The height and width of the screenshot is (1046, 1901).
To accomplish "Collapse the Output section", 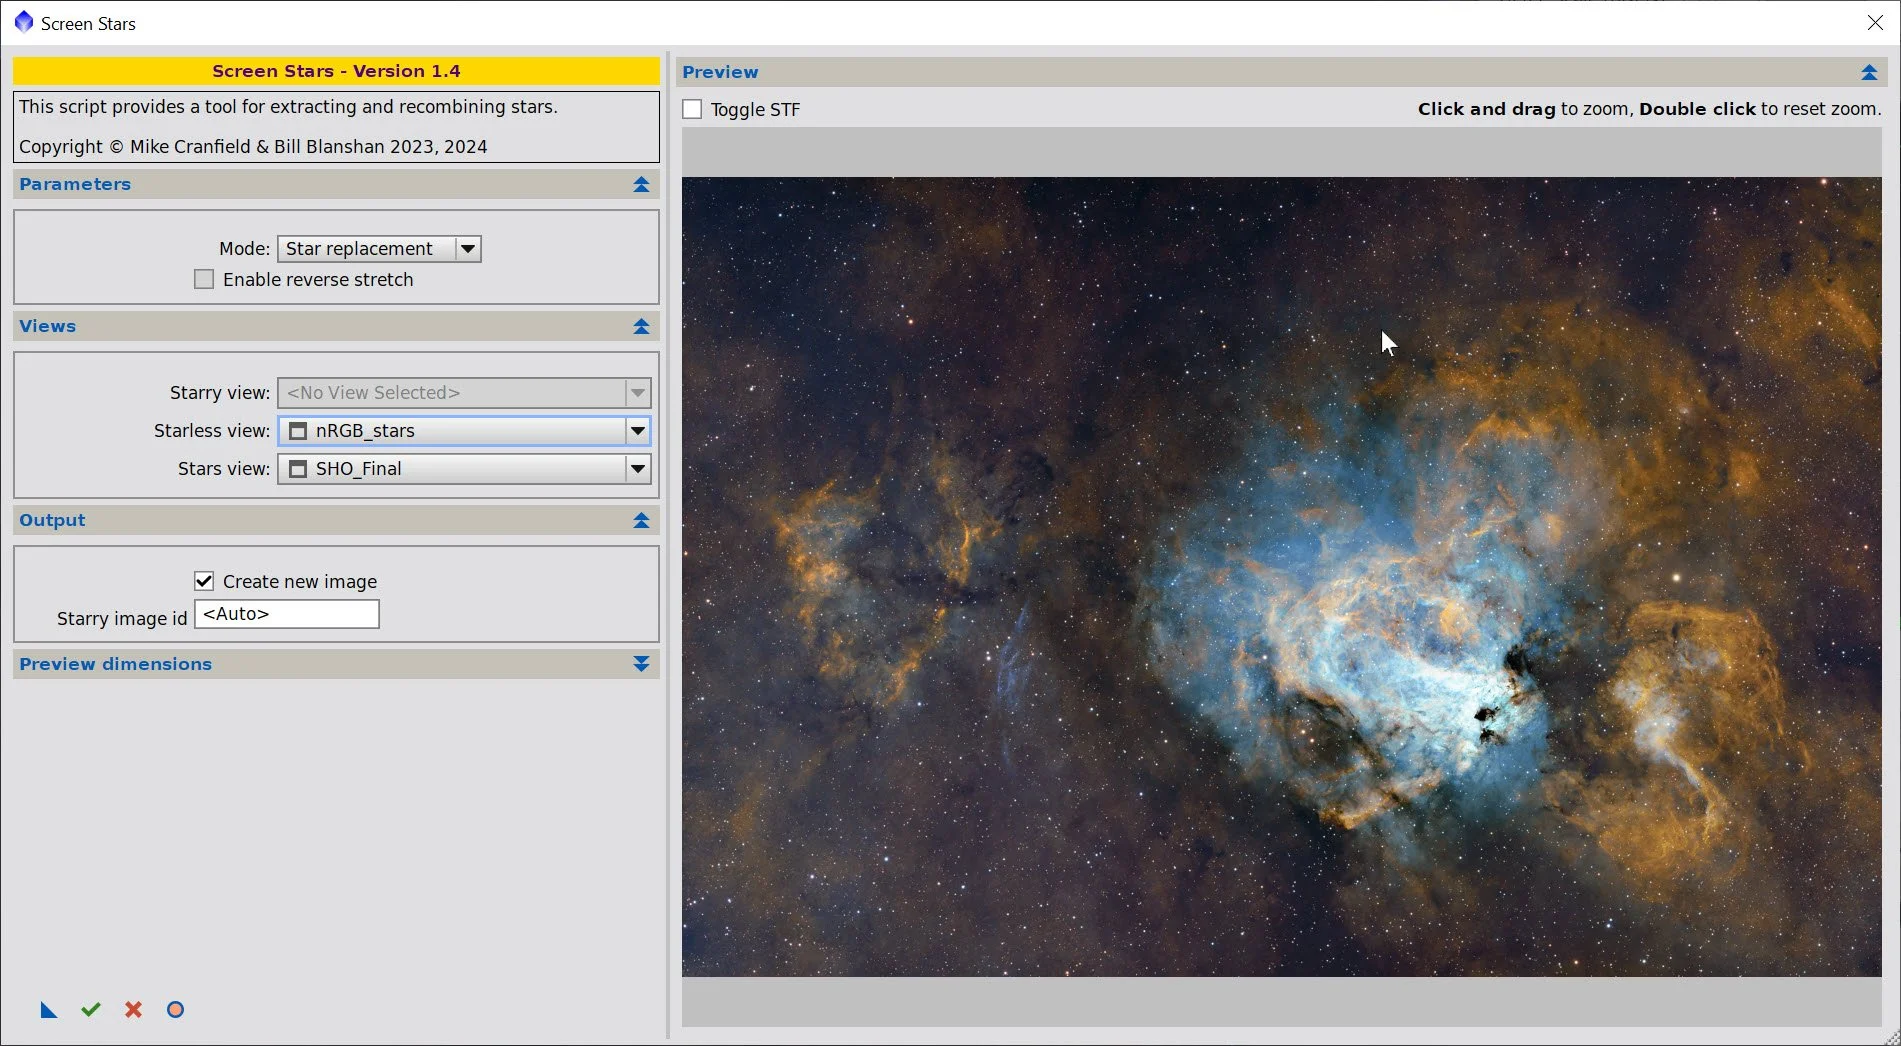I will pyautogui.click(x=641, y=521).
